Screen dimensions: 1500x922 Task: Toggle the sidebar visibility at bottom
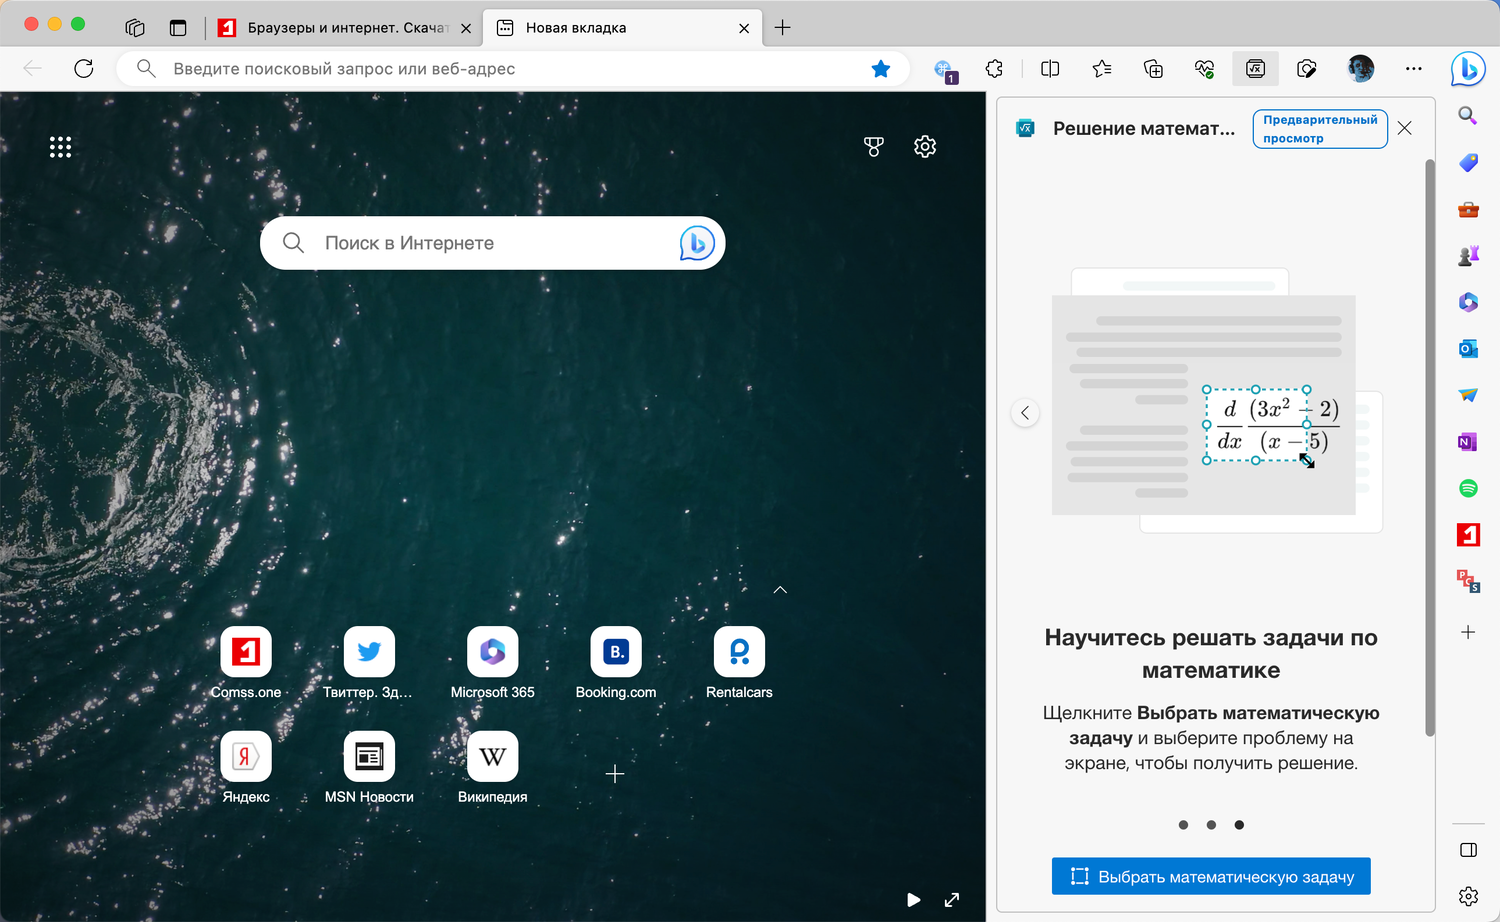1468,850
